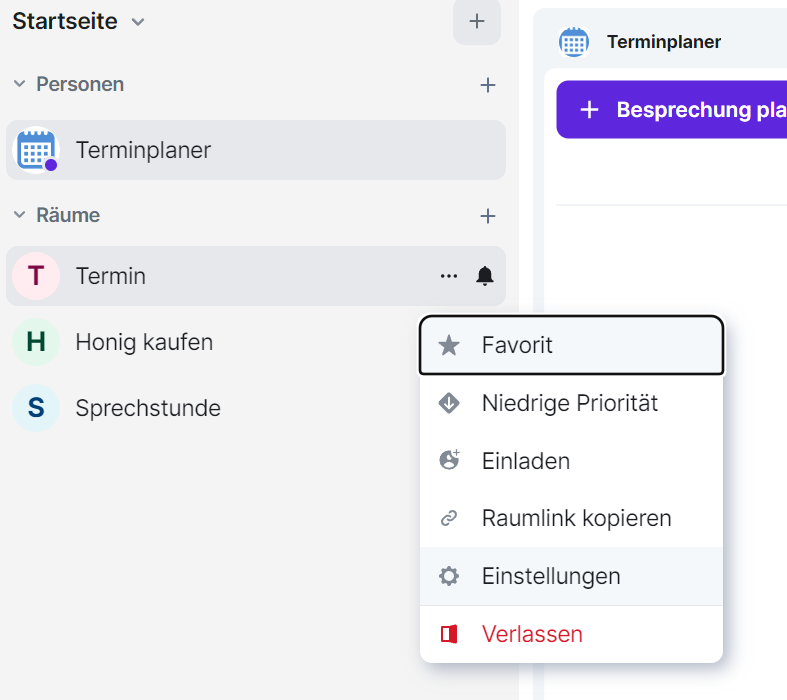Mark room as Favorit

[571, 345]
